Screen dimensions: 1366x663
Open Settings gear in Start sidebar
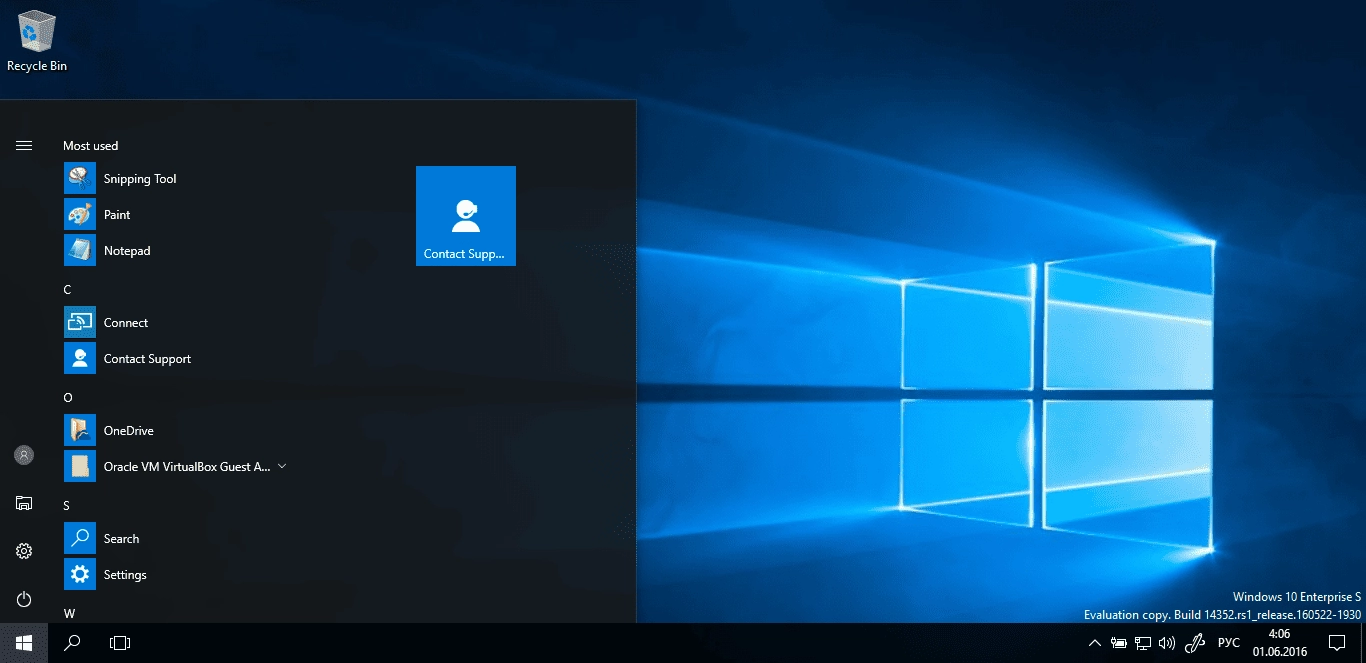(24, 551)
